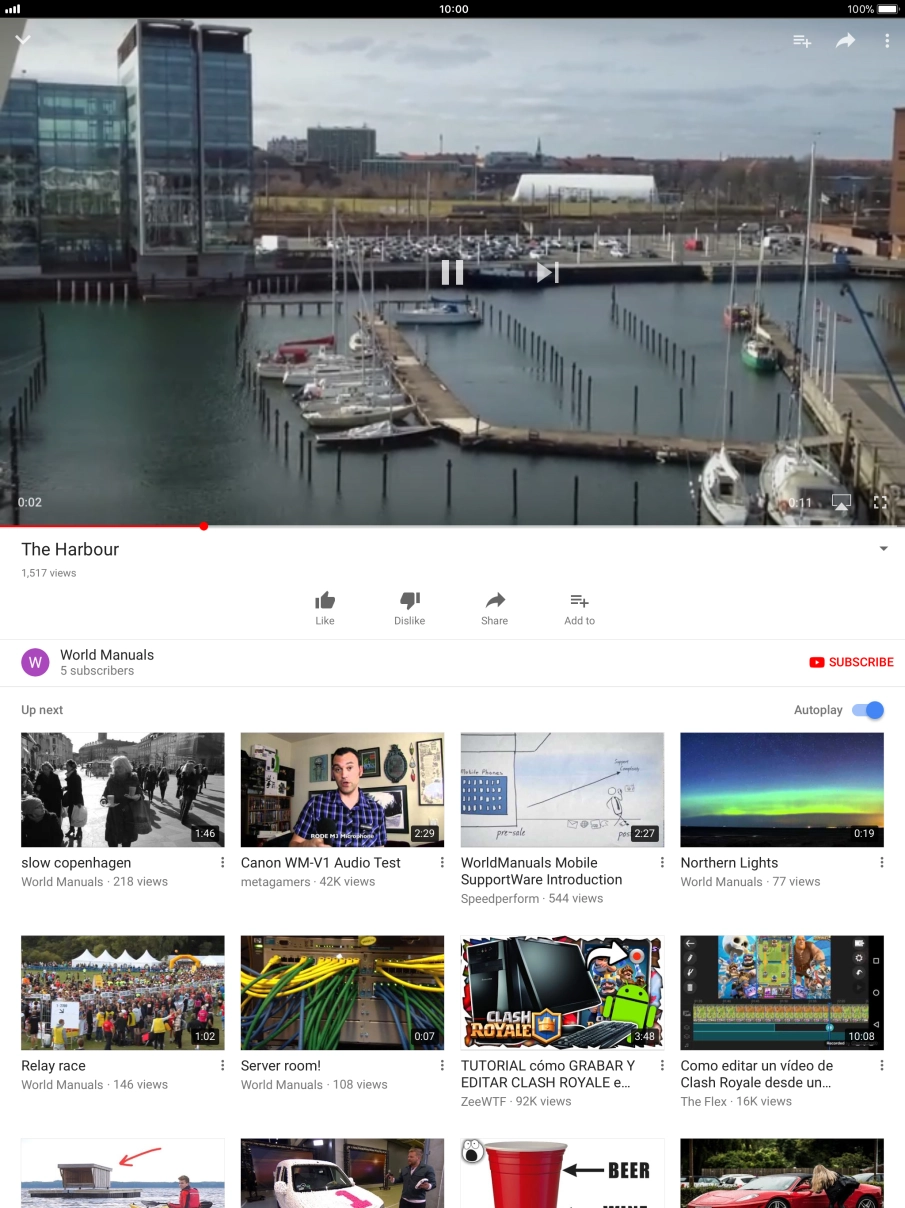905x1208 pixels.
Task: Expand The Harbour video description
Action: tap(883, 549)
